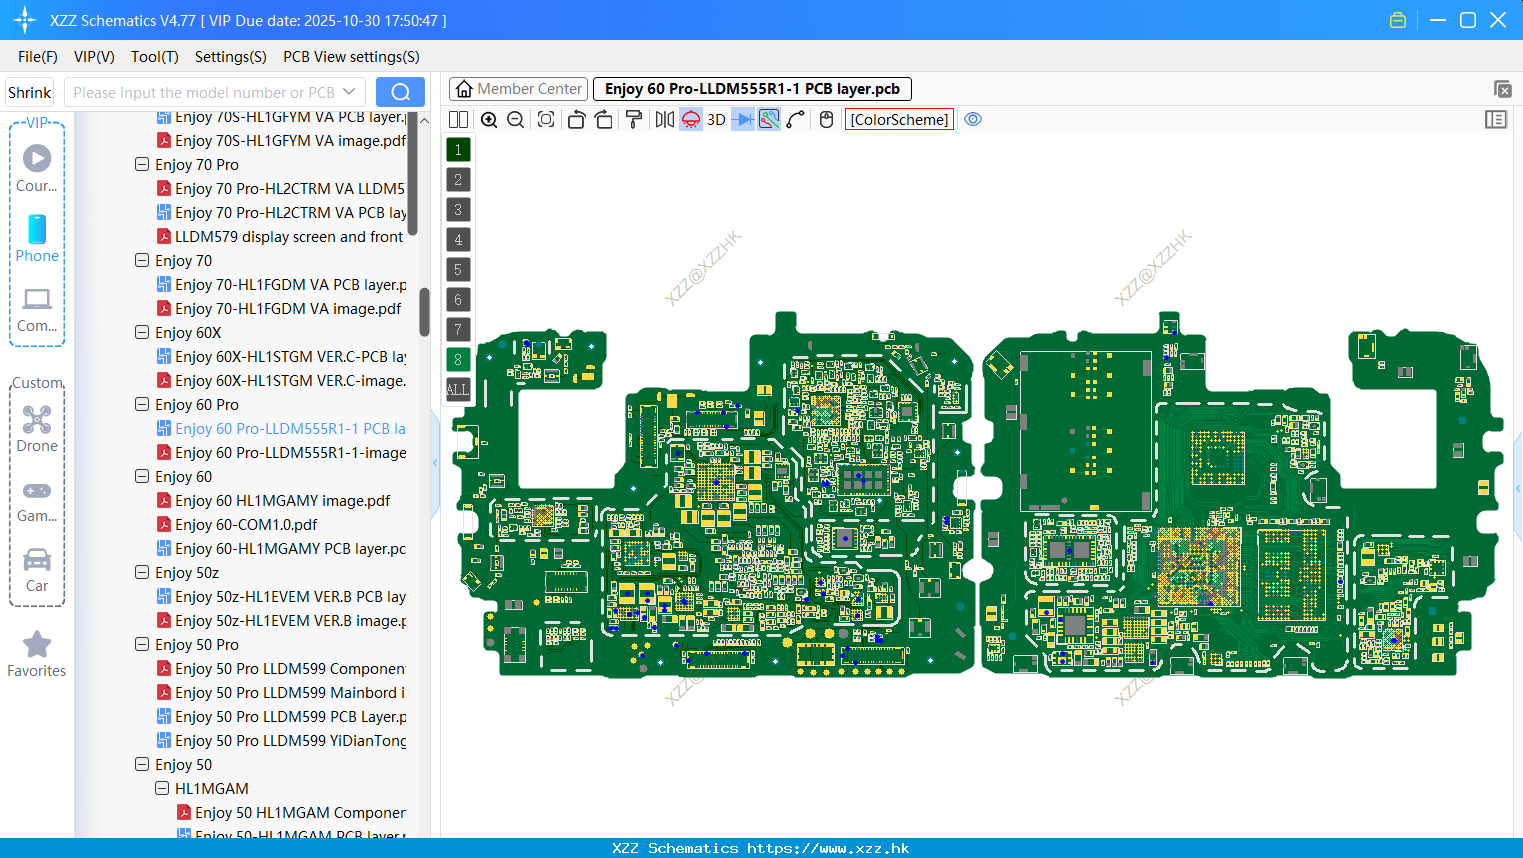Select PCB layer 4

pyautogui.click(x=458, y=239)
